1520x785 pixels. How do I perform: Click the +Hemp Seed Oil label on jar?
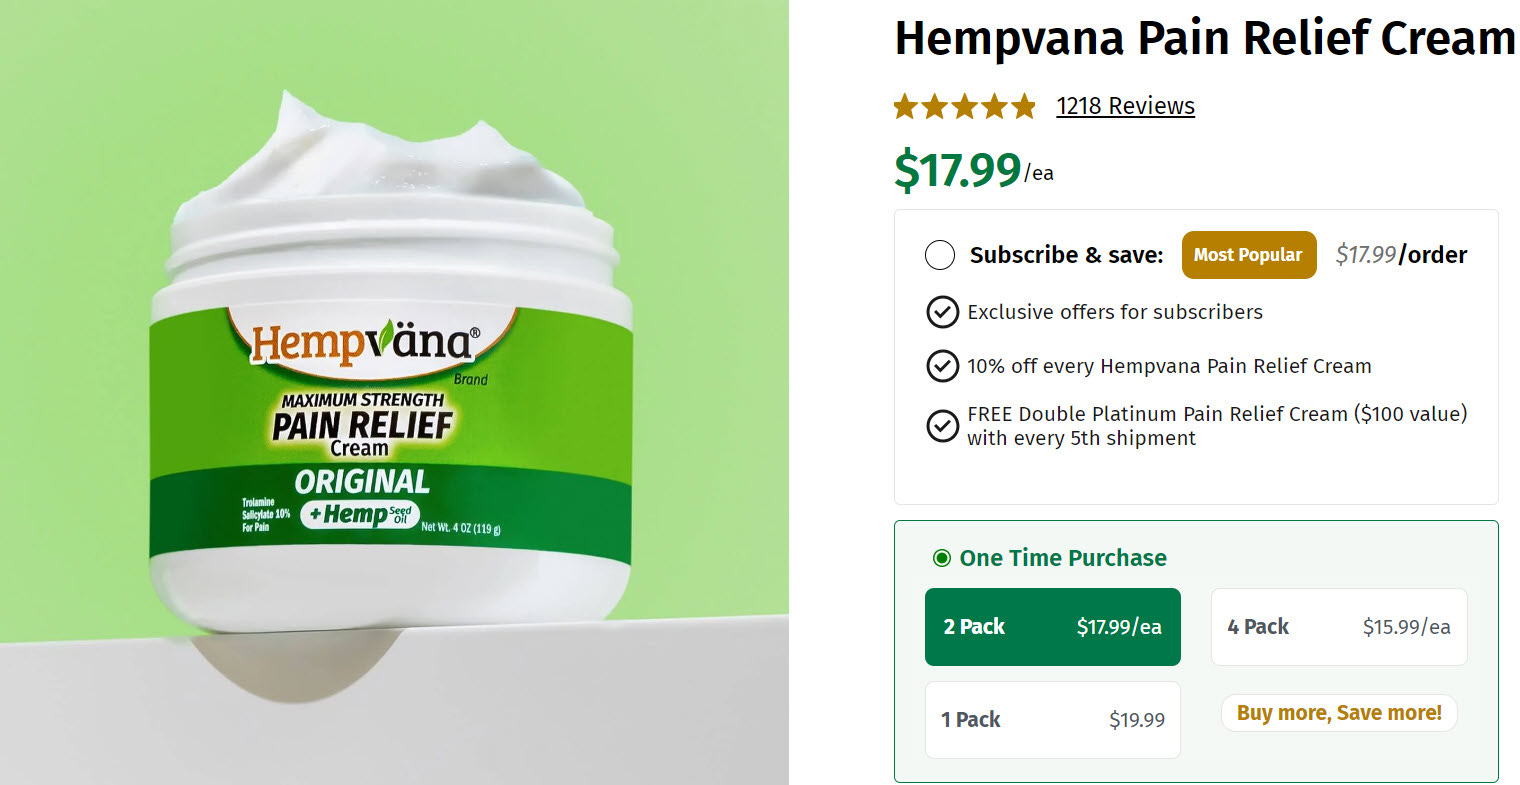click(360, 514)
